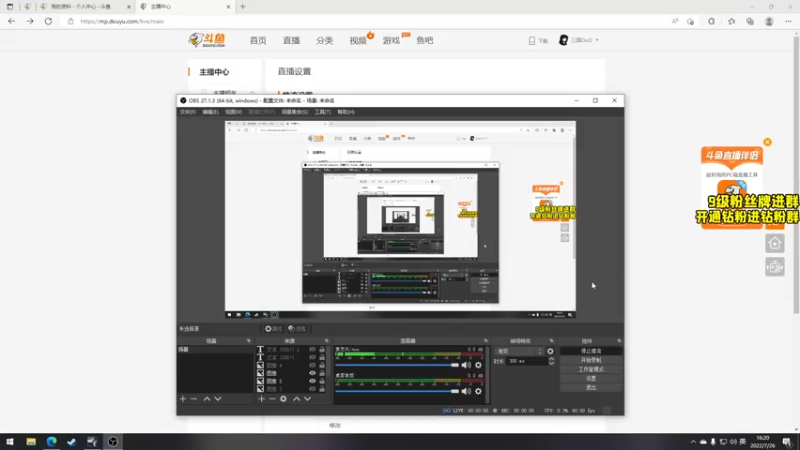Open the OBS 文件(F) menu
The width and height of the screenshot is (800, 450).
[188, 112]
